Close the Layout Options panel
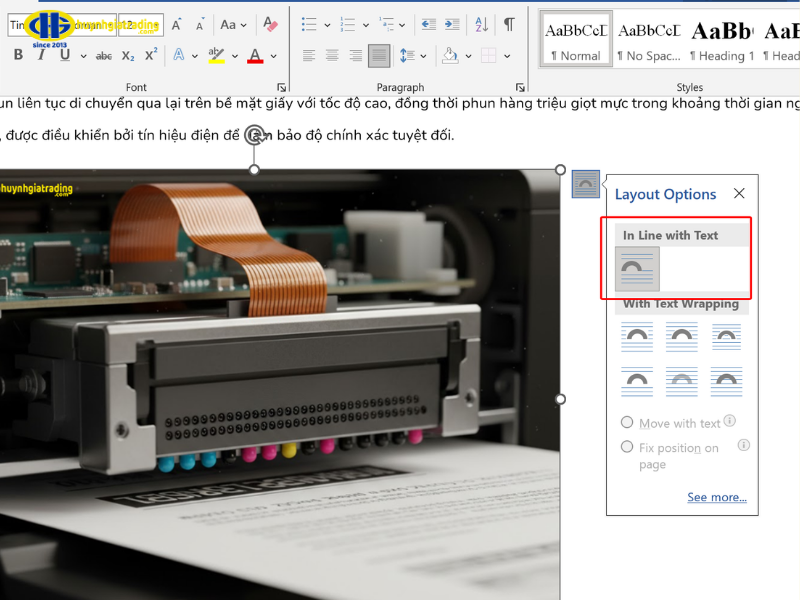The image size is (800, 600). pos(739,194)
